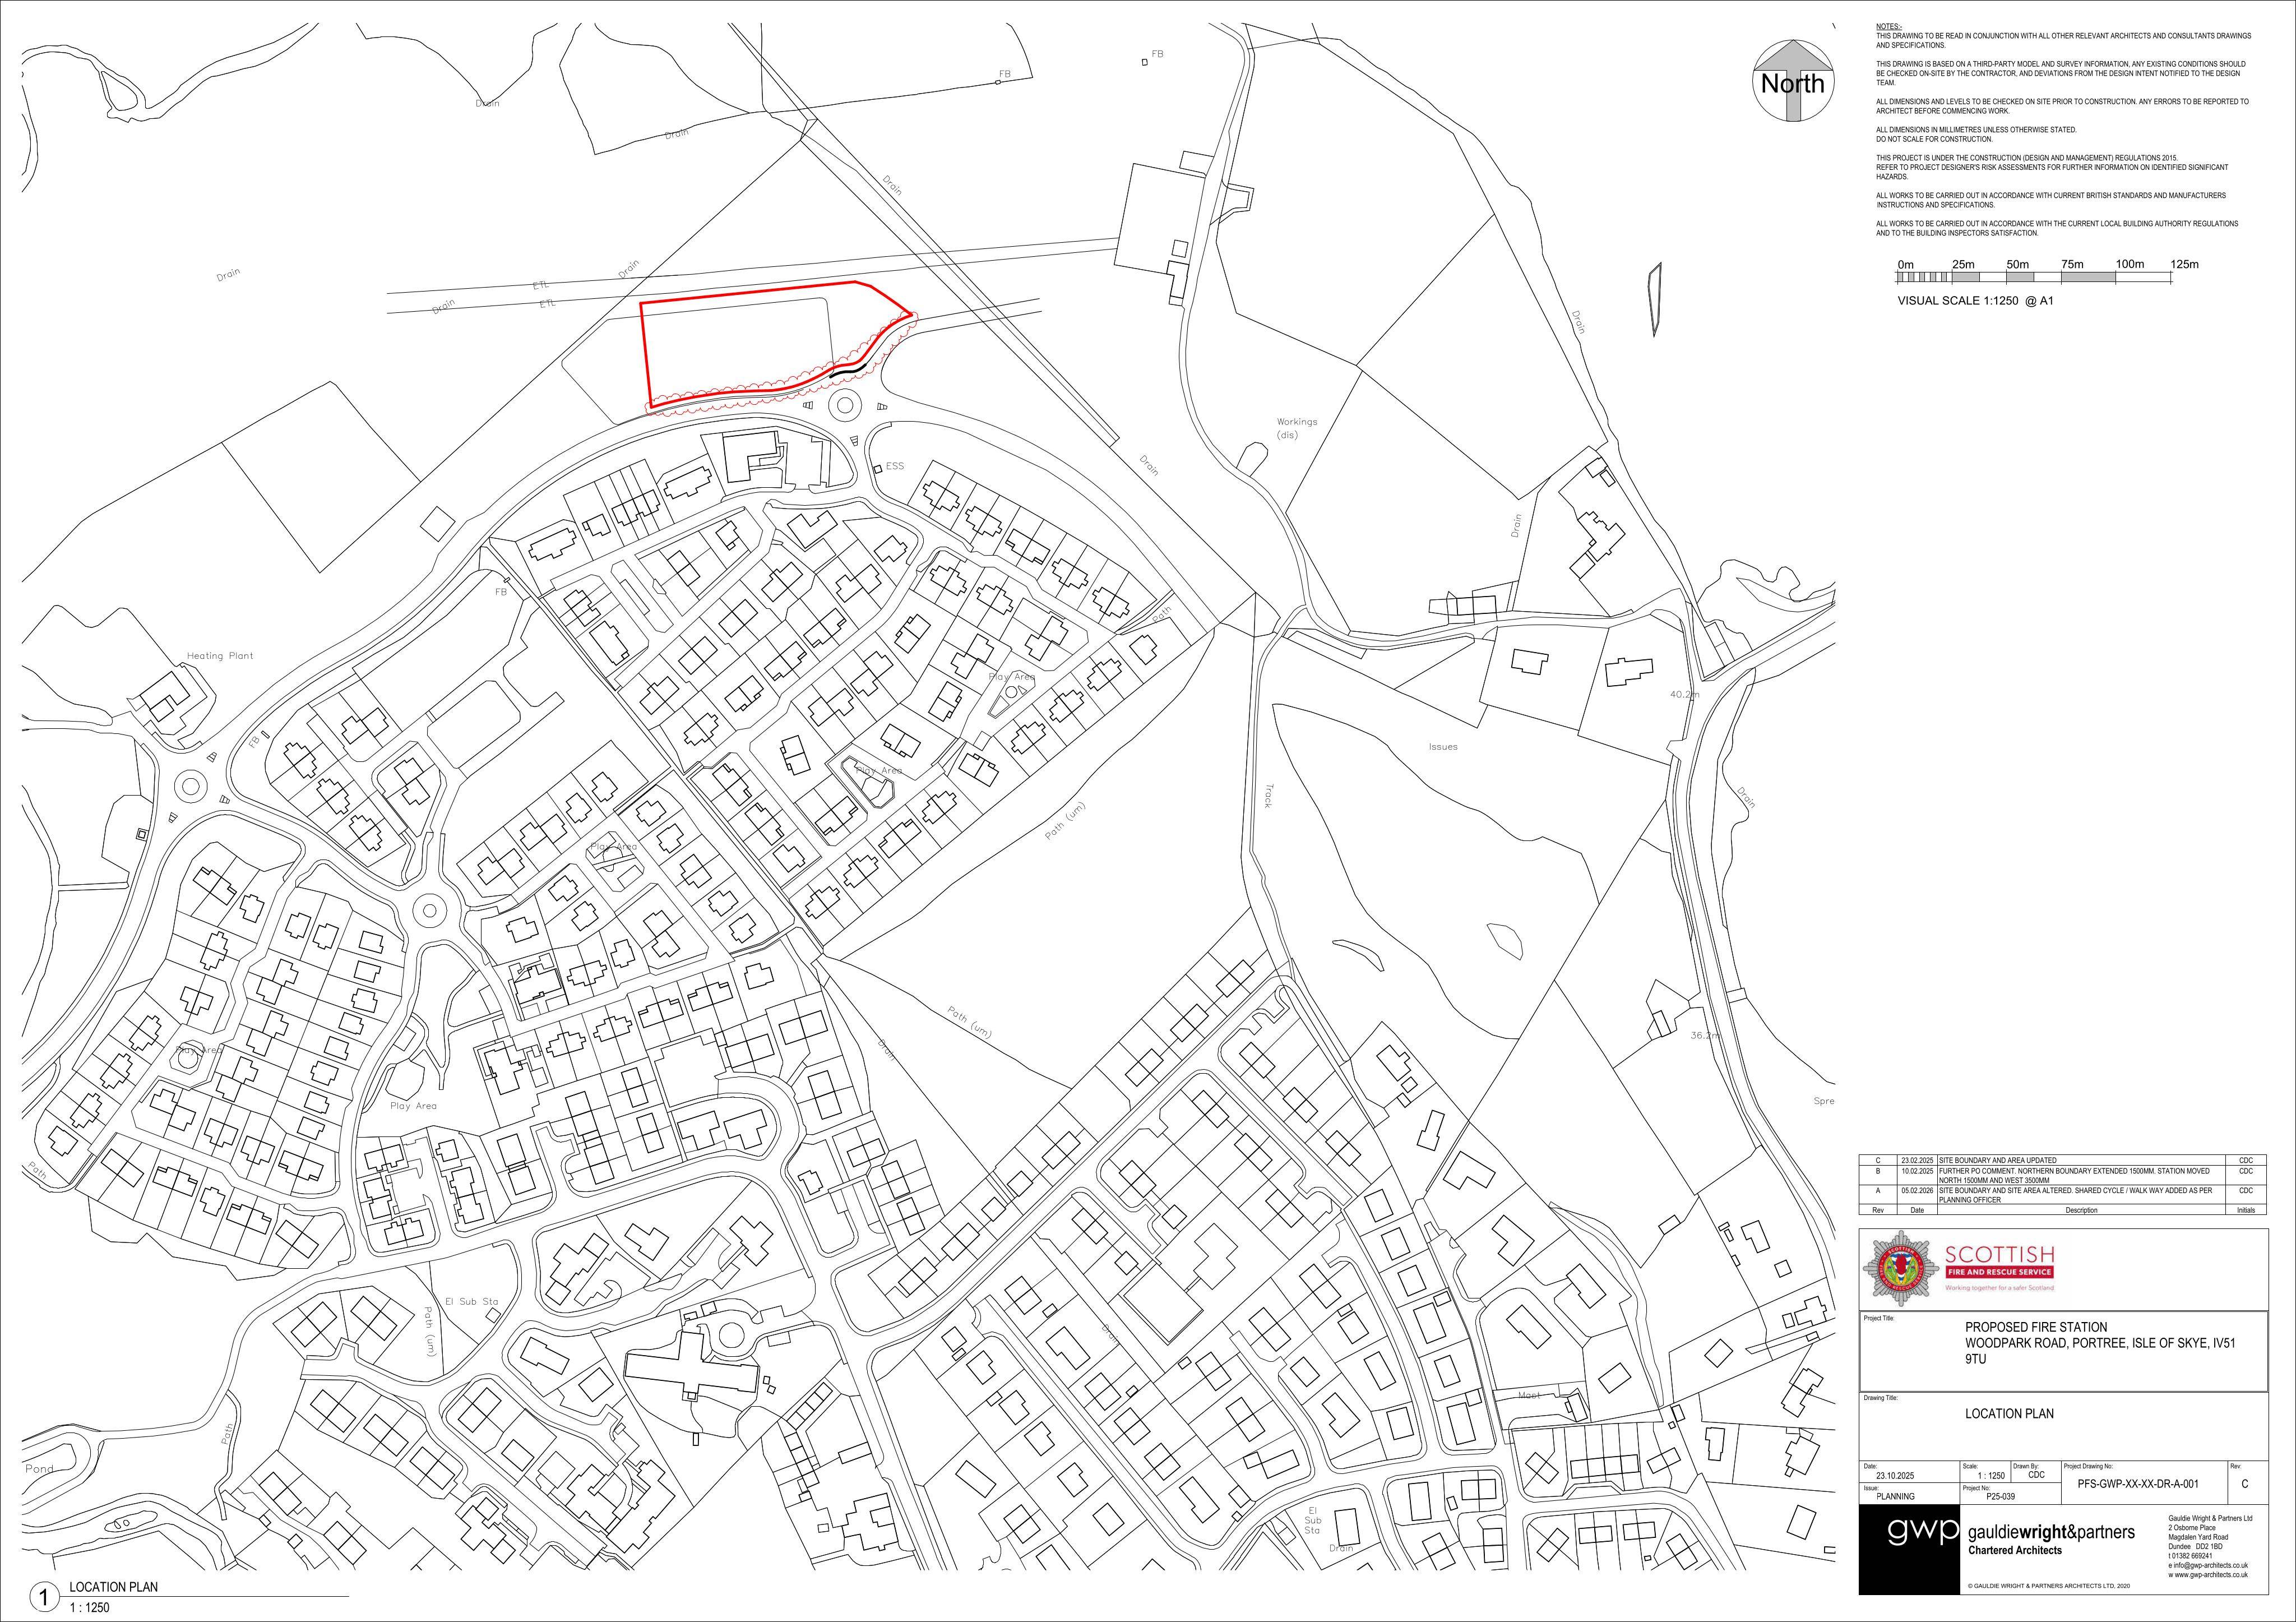Click the '40.2m' spot height label
2296x1622 pixels.
coord(1684,694)
